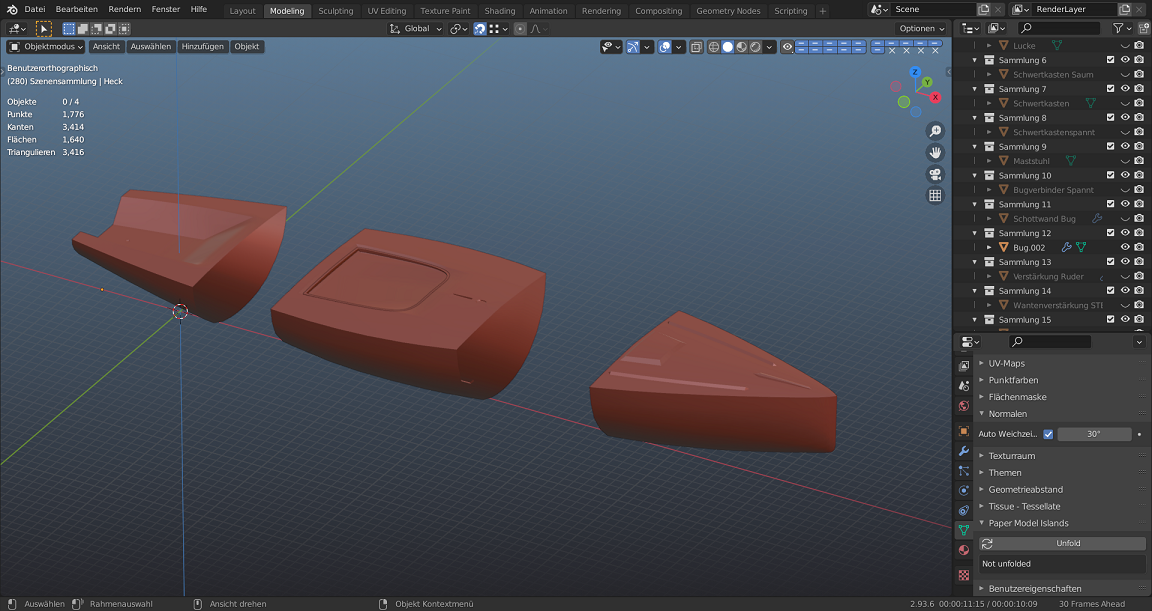Toggle the Auto Weichzeichnen checkbox

coord(1048,434)
